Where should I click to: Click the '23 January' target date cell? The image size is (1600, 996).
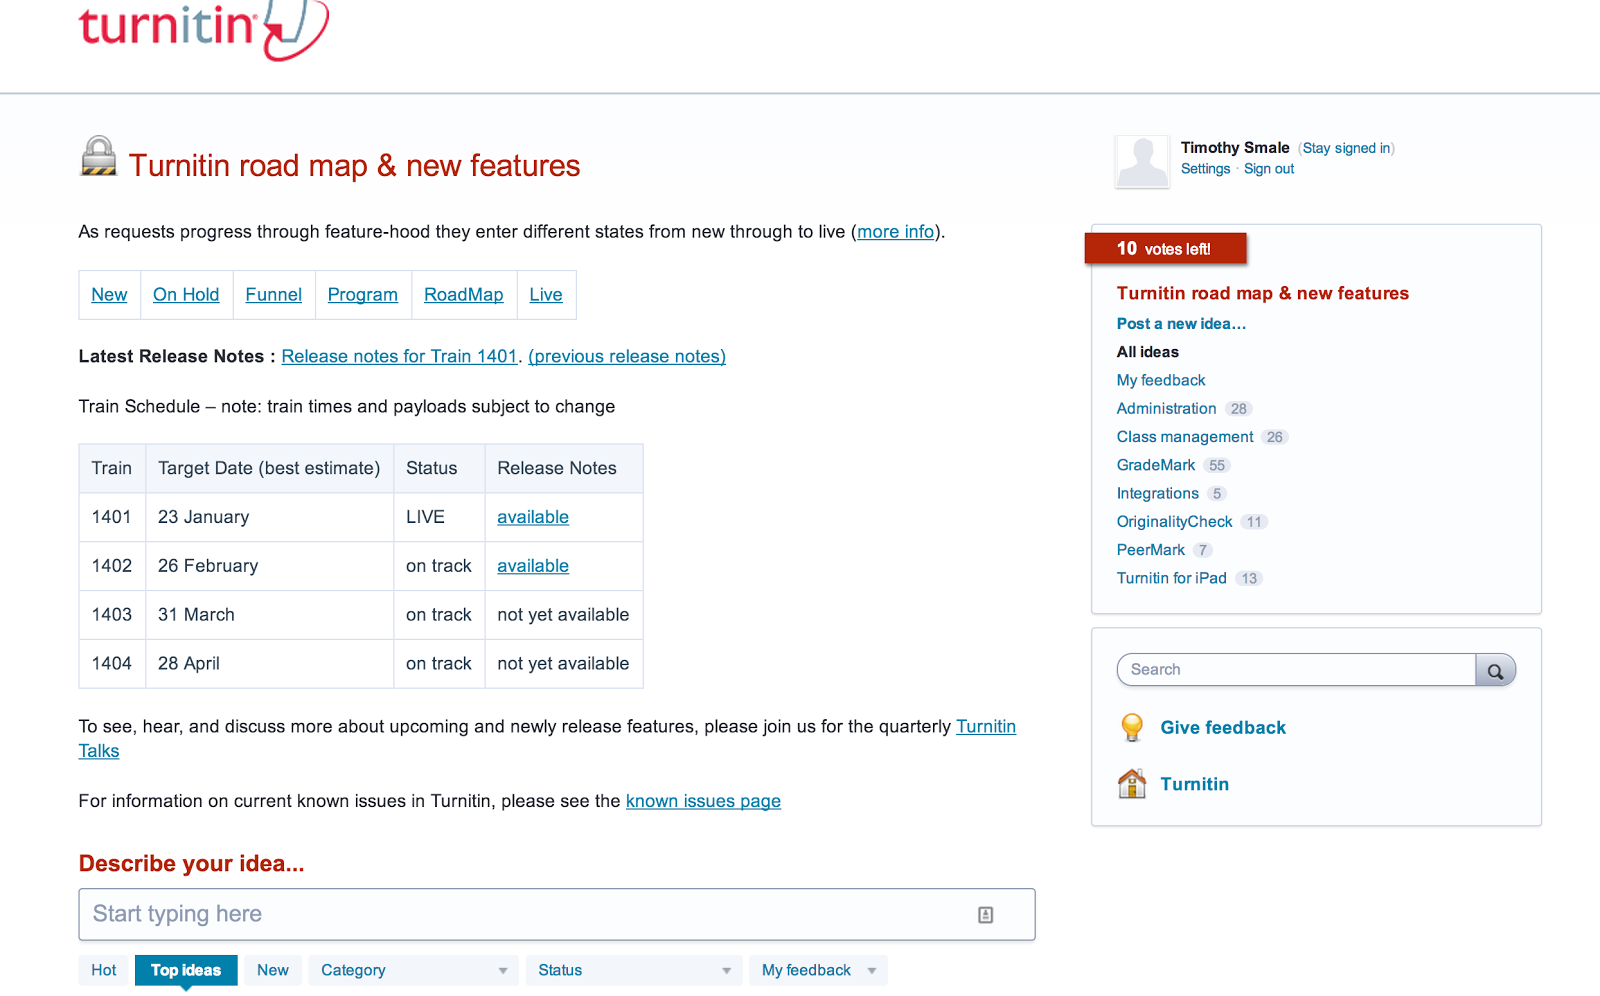tap(269, 517)
